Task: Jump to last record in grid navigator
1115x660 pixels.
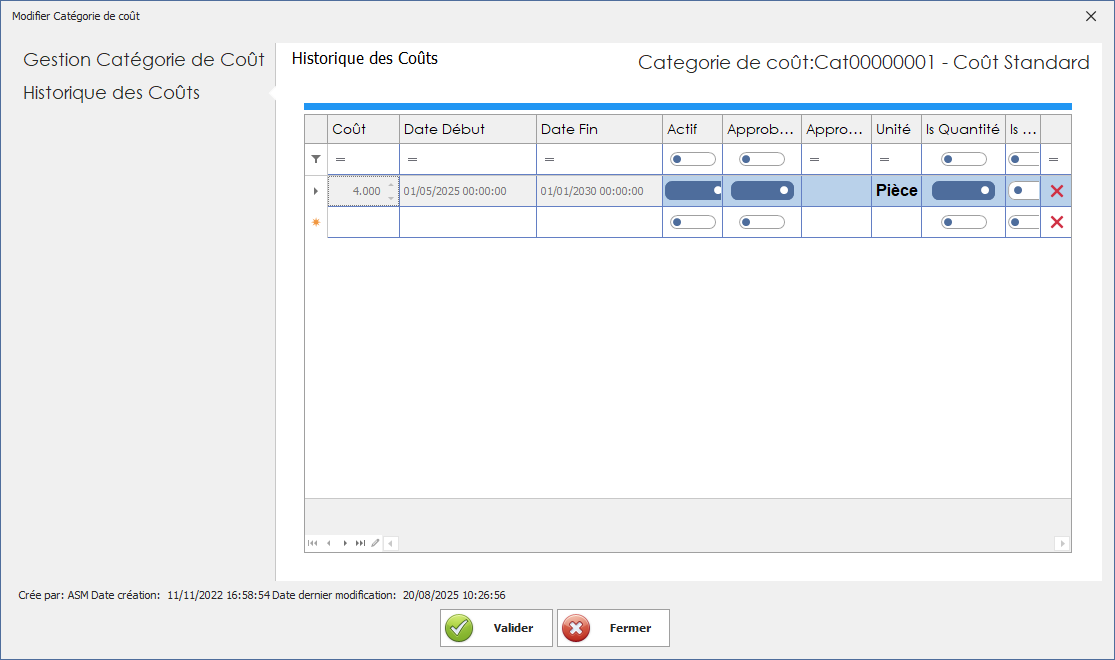Action: 360,543
